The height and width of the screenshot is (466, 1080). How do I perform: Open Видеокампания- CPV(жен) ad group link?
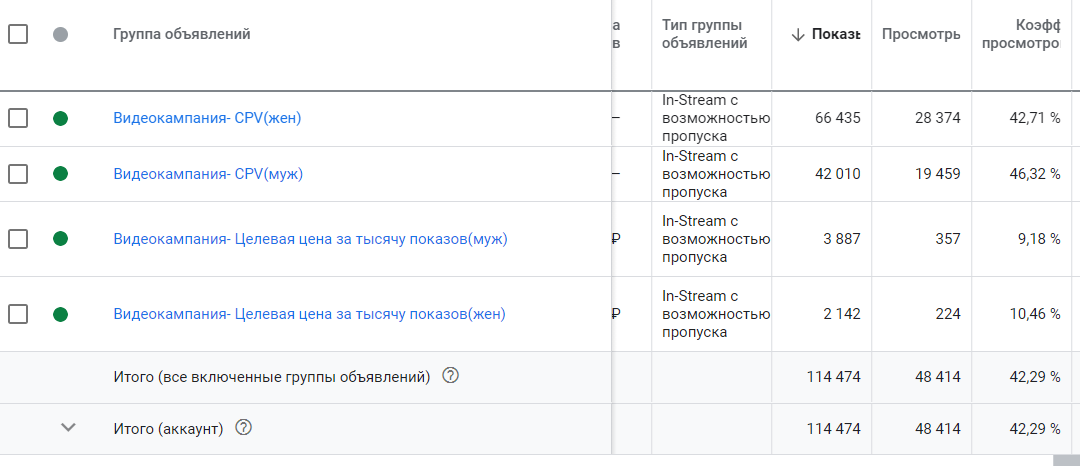coord(207,118)
